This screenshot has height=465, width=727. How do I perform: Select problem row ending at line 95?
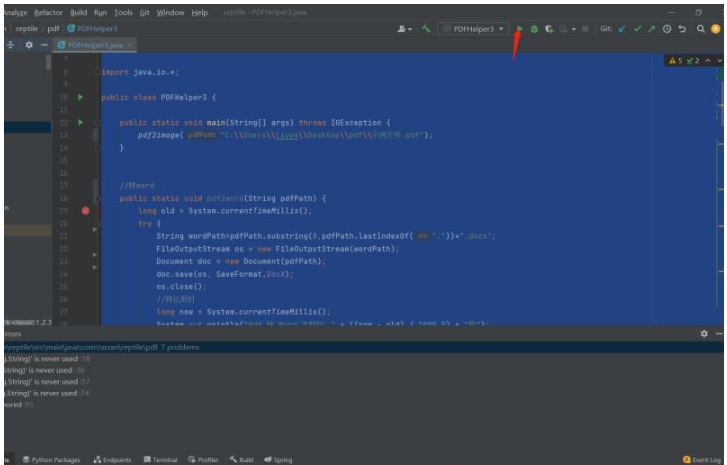(364, 405)
